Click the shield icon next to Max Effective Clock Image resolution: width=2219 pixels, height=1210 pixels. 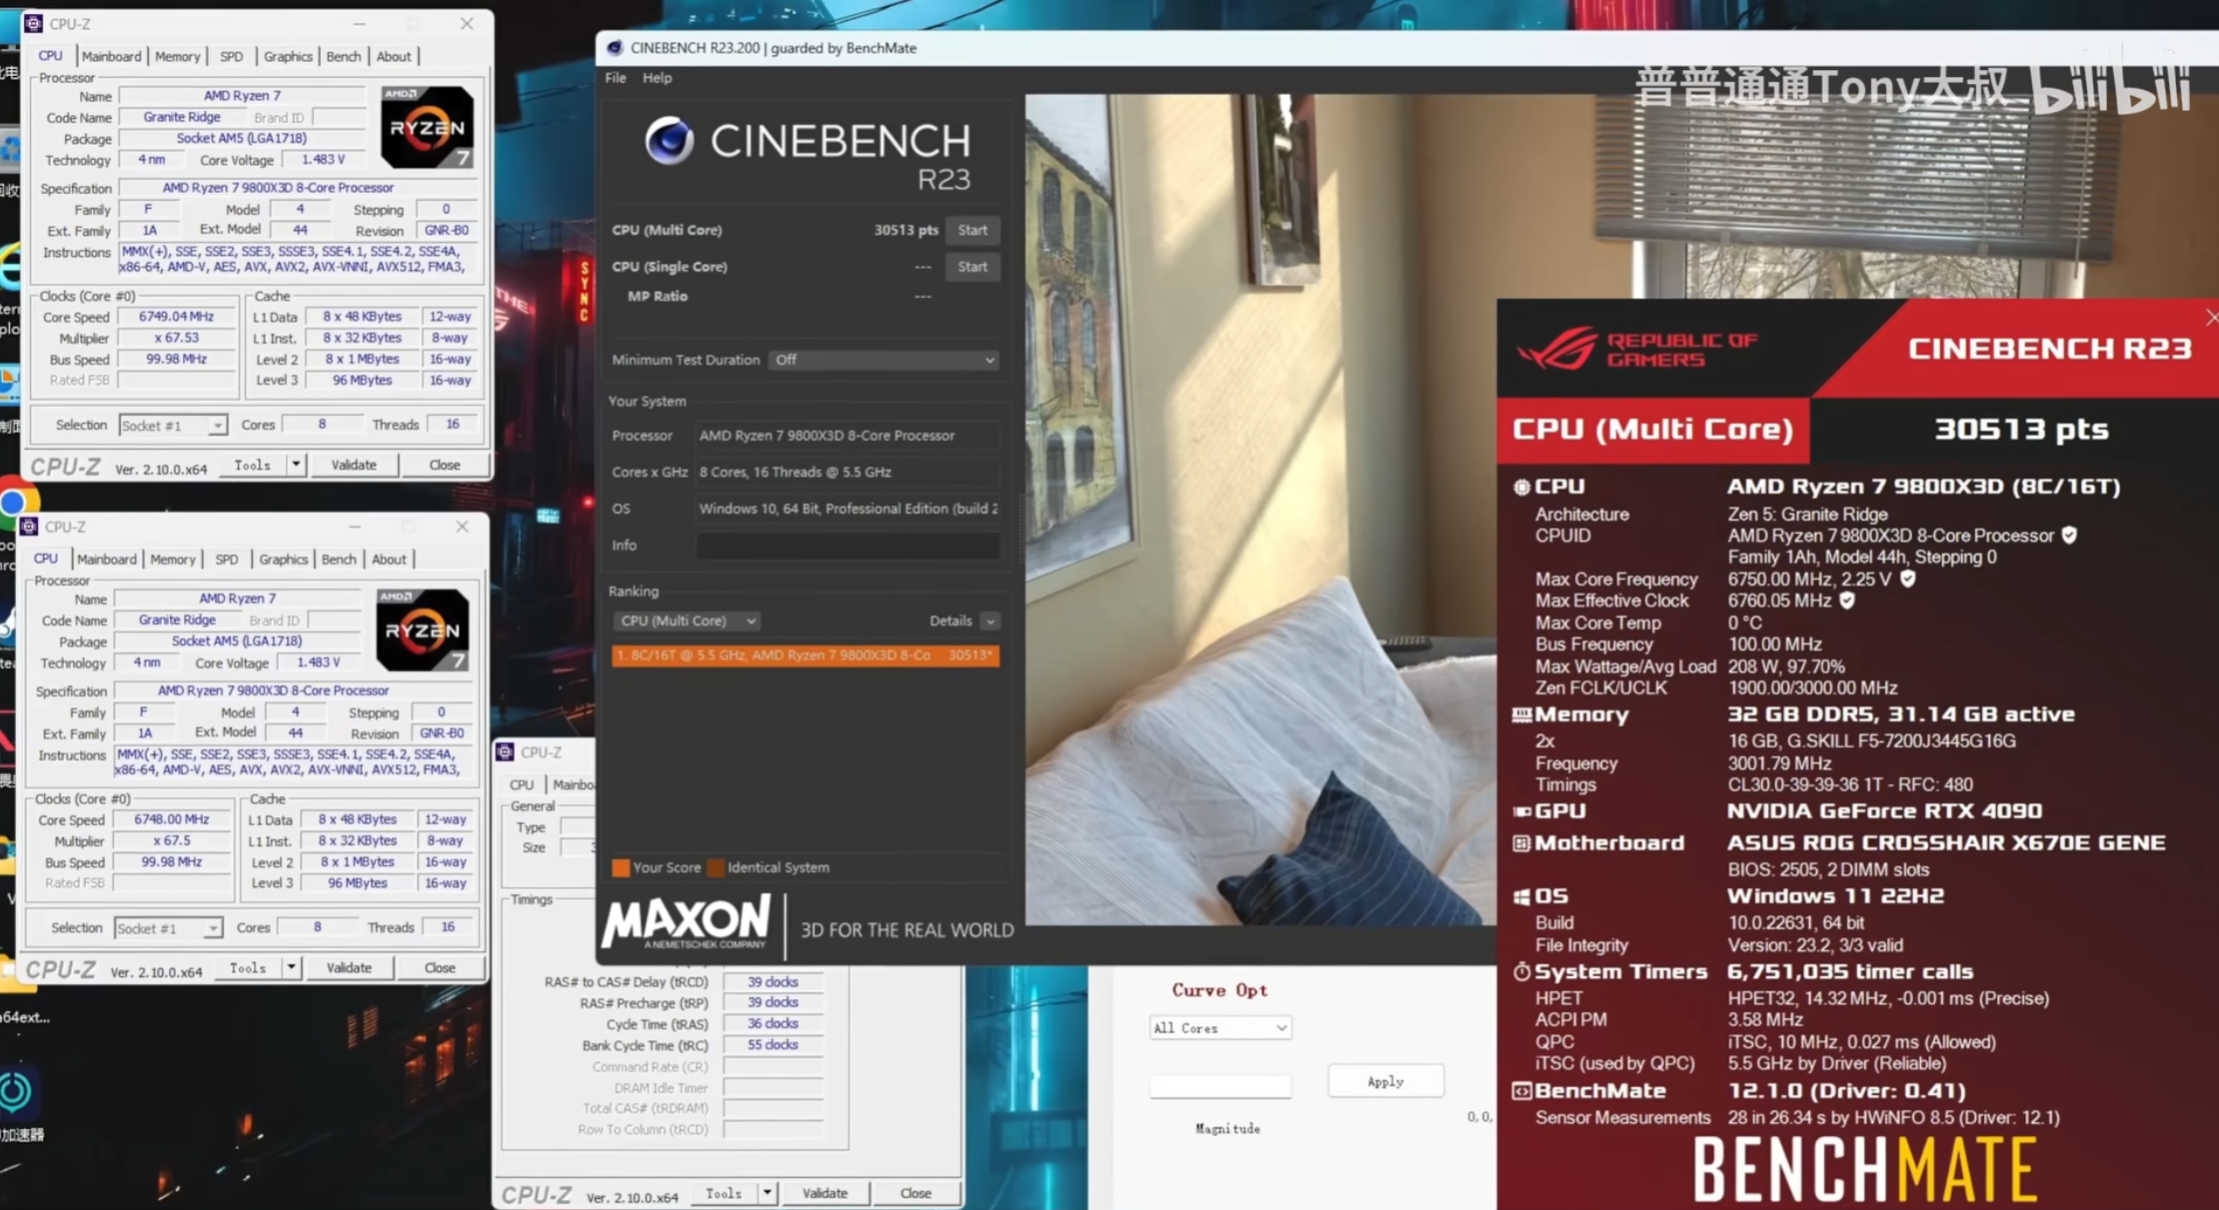tap(1846, 601)
